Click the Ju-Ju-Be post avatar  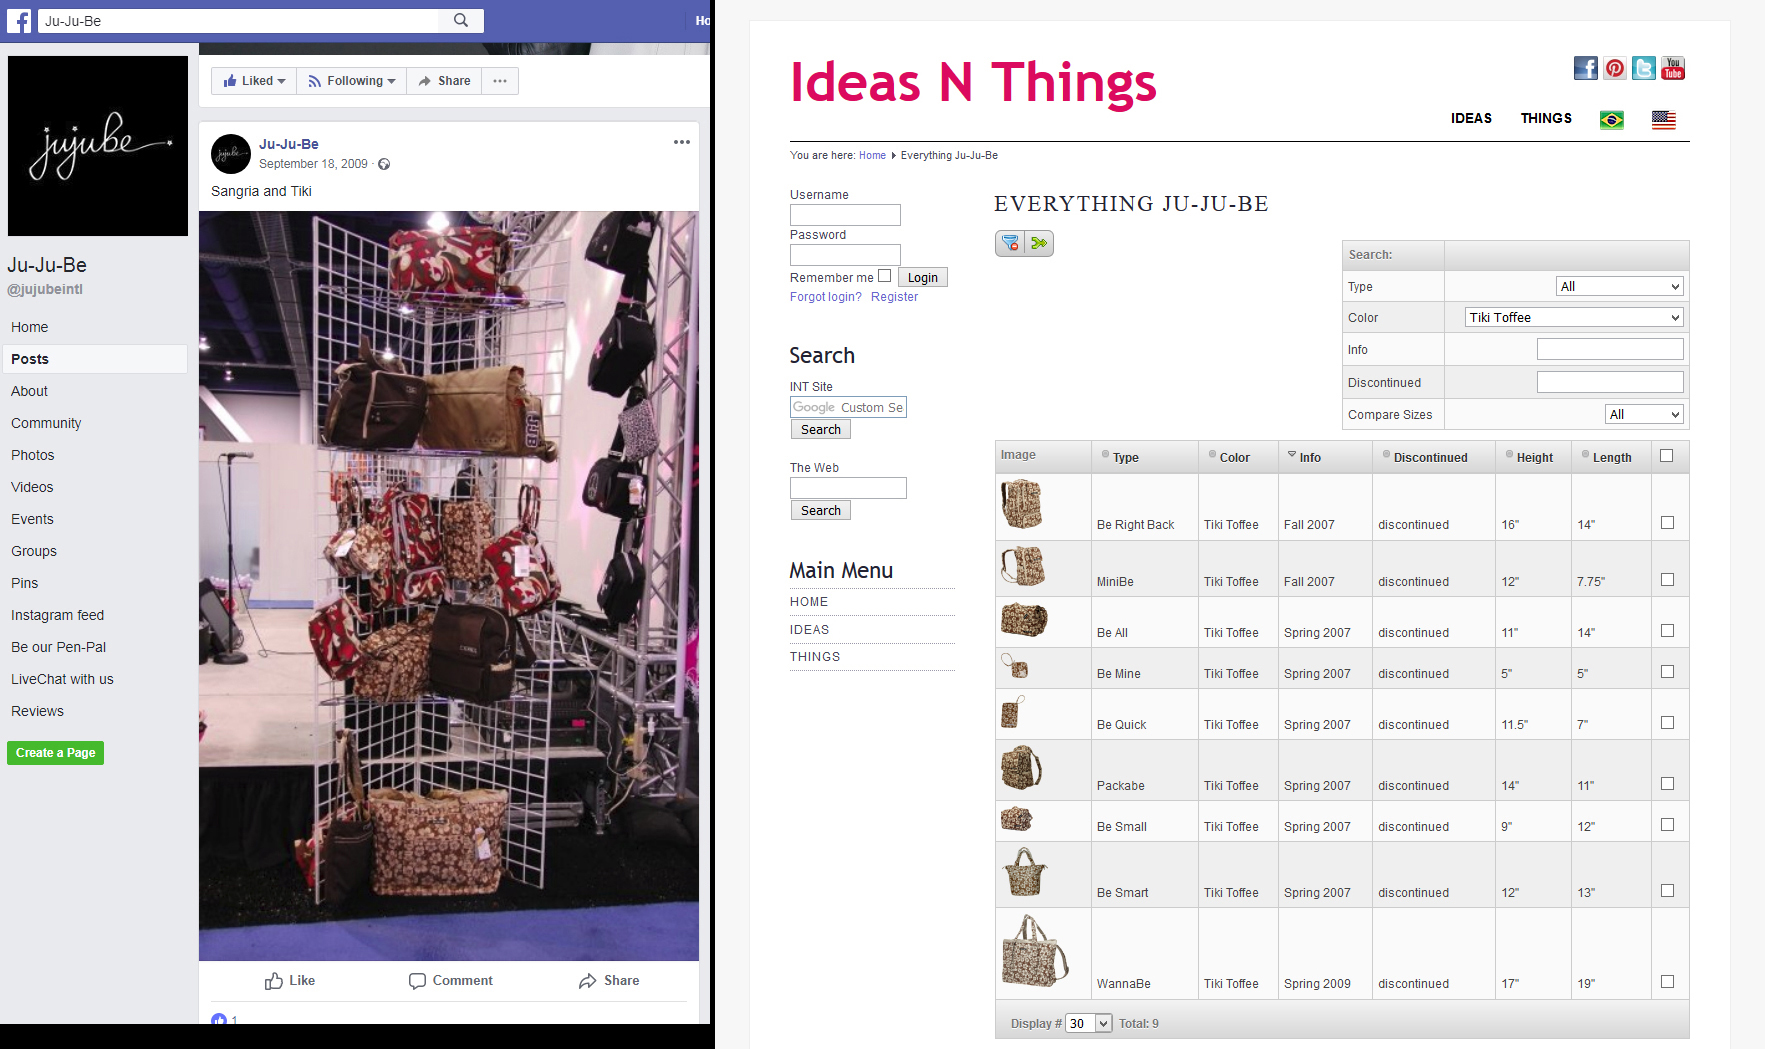(231, 154)
